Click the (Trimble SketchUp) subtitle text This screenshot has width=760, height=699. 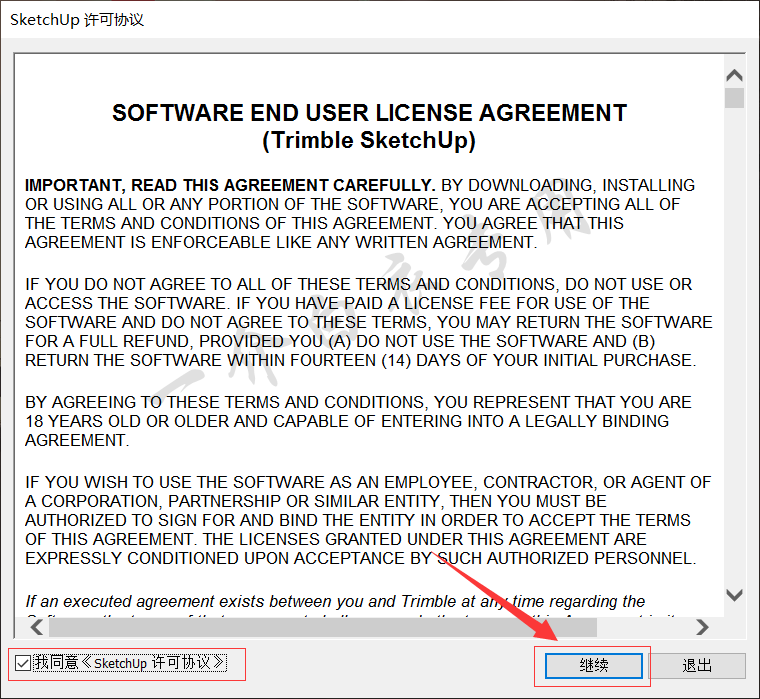pos(369,141)
